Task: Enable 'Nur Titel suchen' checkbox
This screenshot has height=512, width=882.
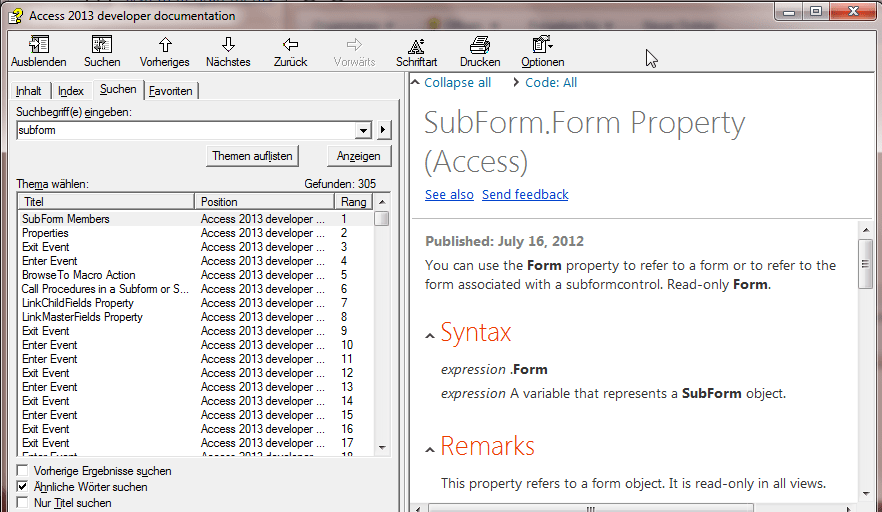Action: point(22,502)
